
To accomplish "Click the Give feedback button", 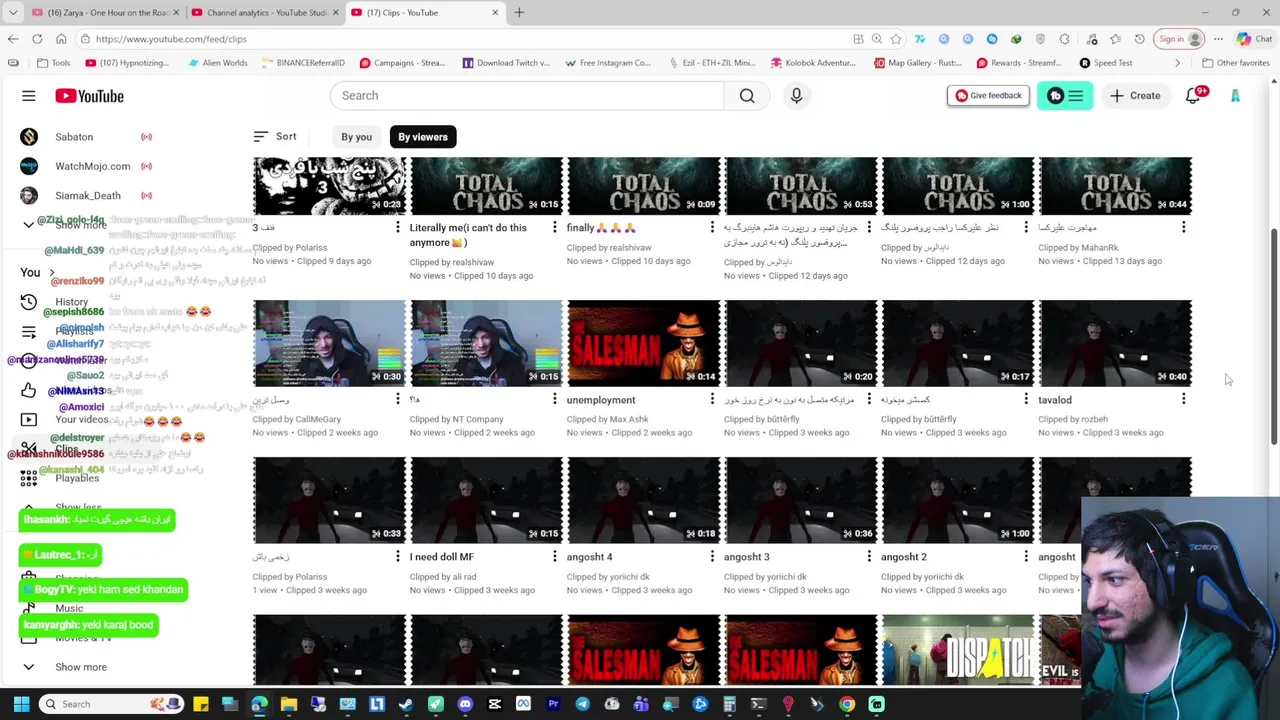I will (x=988, y=96).
